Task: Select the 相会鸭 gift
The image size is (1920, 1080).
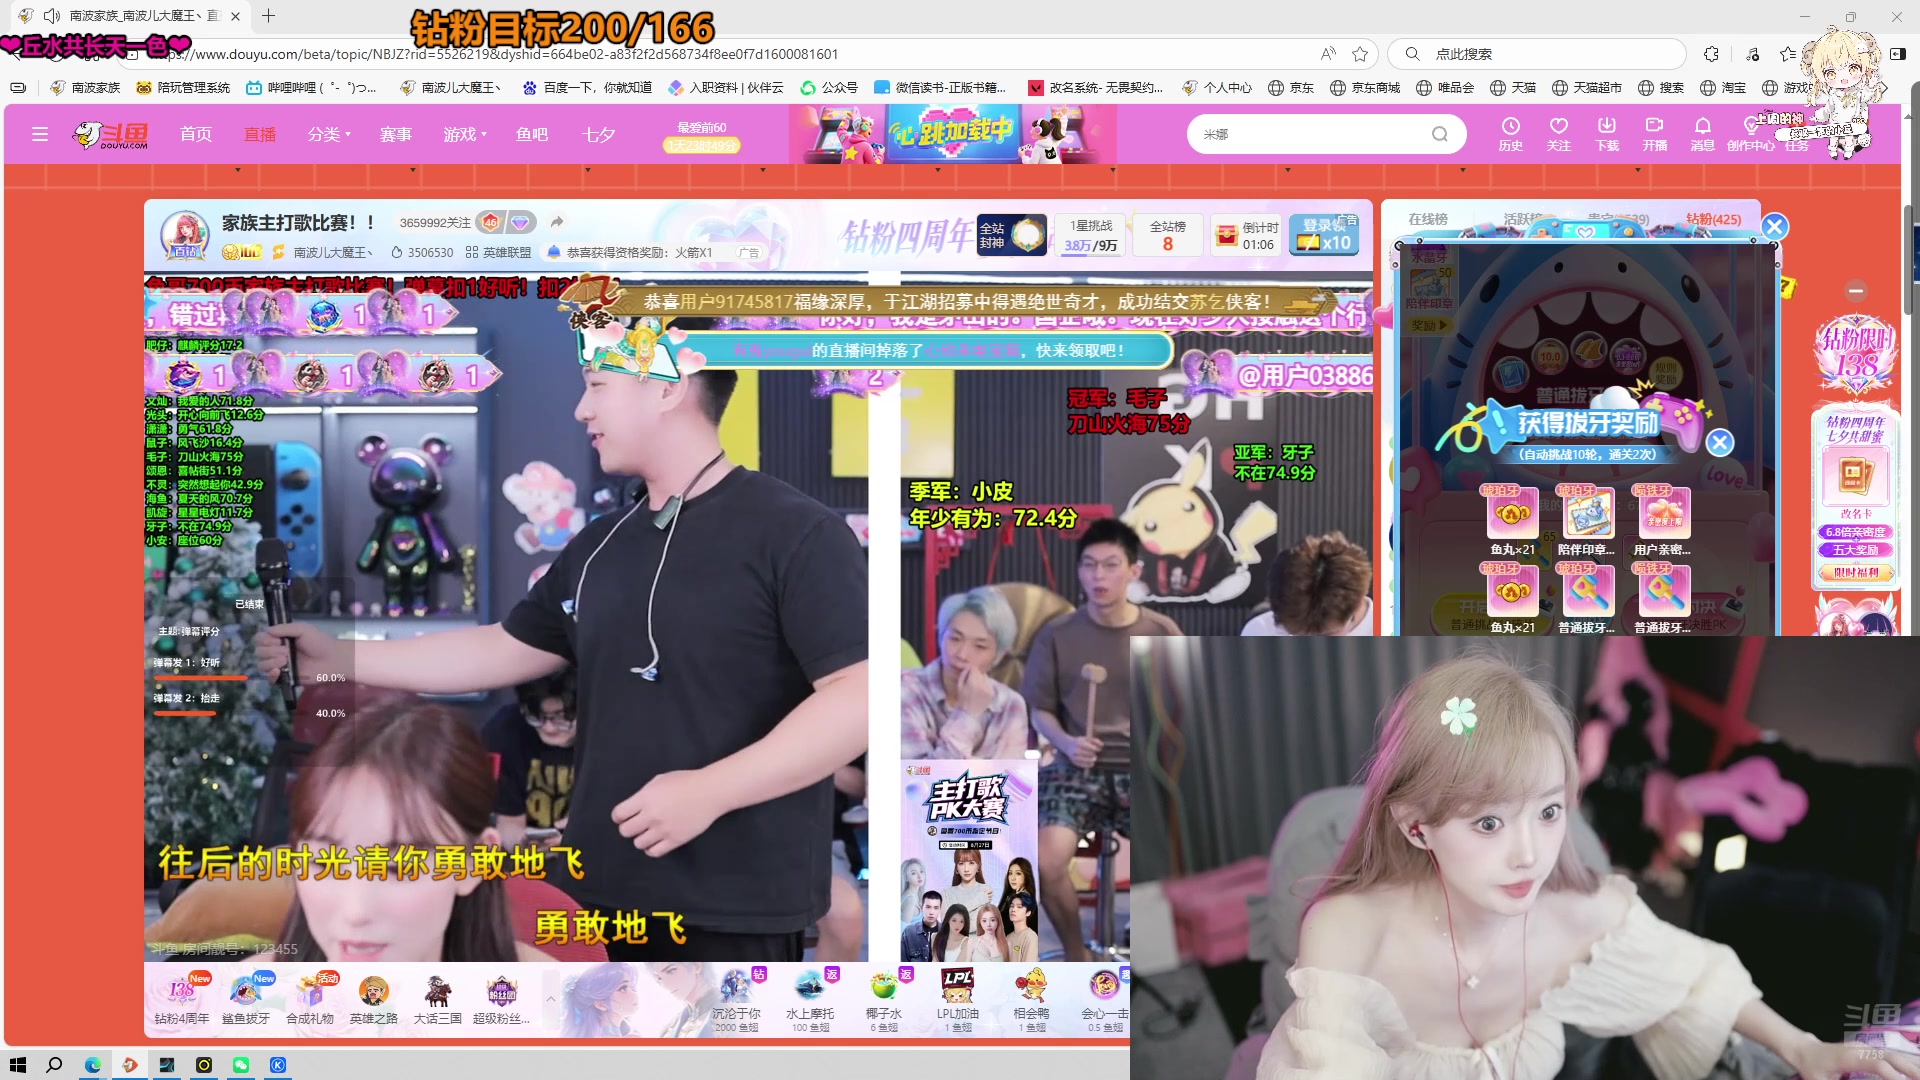Action: pyautogui.click(x=1031, y=1000)
